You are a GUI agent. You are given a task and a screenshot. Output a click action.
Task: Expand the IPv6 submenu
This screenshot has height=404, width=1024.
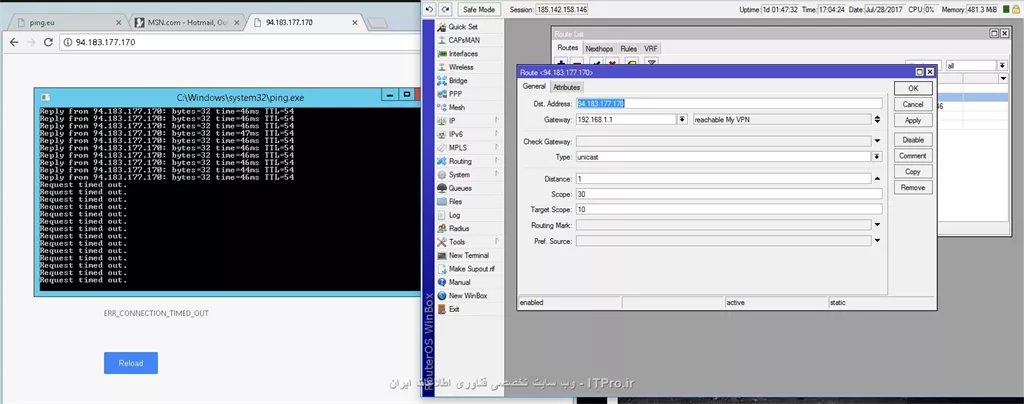pyautogui.click(x=497, y=134)
